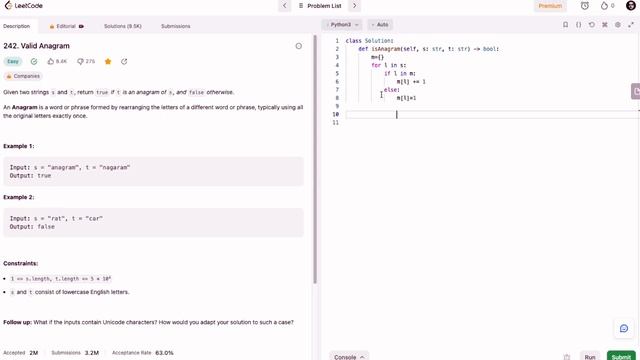Image resolution: width=640 pixels, height=360 pixels.
Task: Toggle the favorite star
Action: click(x=108, y=61)
